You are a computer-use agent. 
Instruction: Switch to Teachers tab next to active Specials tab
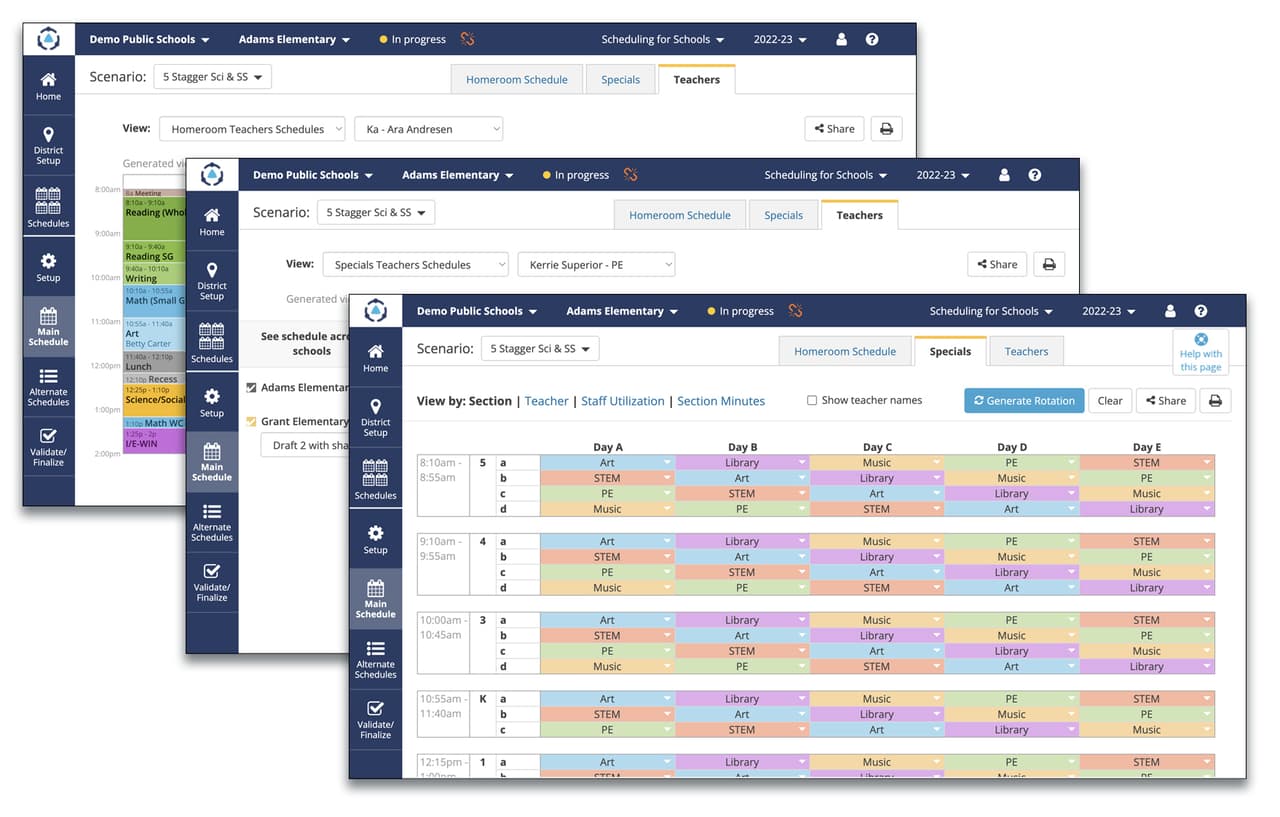[x=1026, y=351]
